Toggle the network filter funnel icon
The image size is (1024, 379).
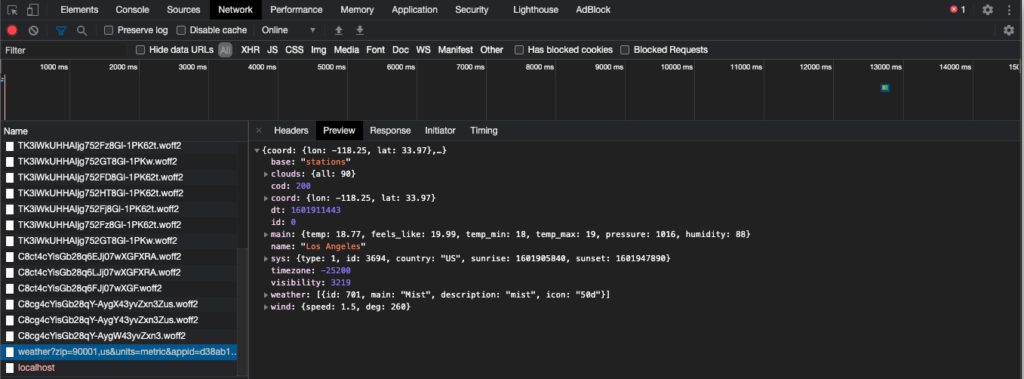pyautogui.click(x=61, y=30)
